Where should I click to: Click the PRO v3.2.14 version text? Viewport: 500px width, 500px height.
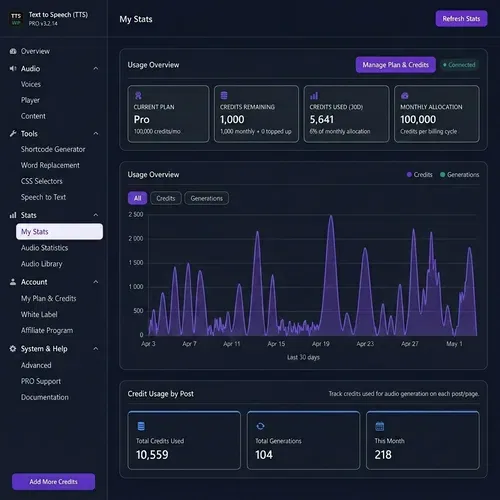point(43,24)
